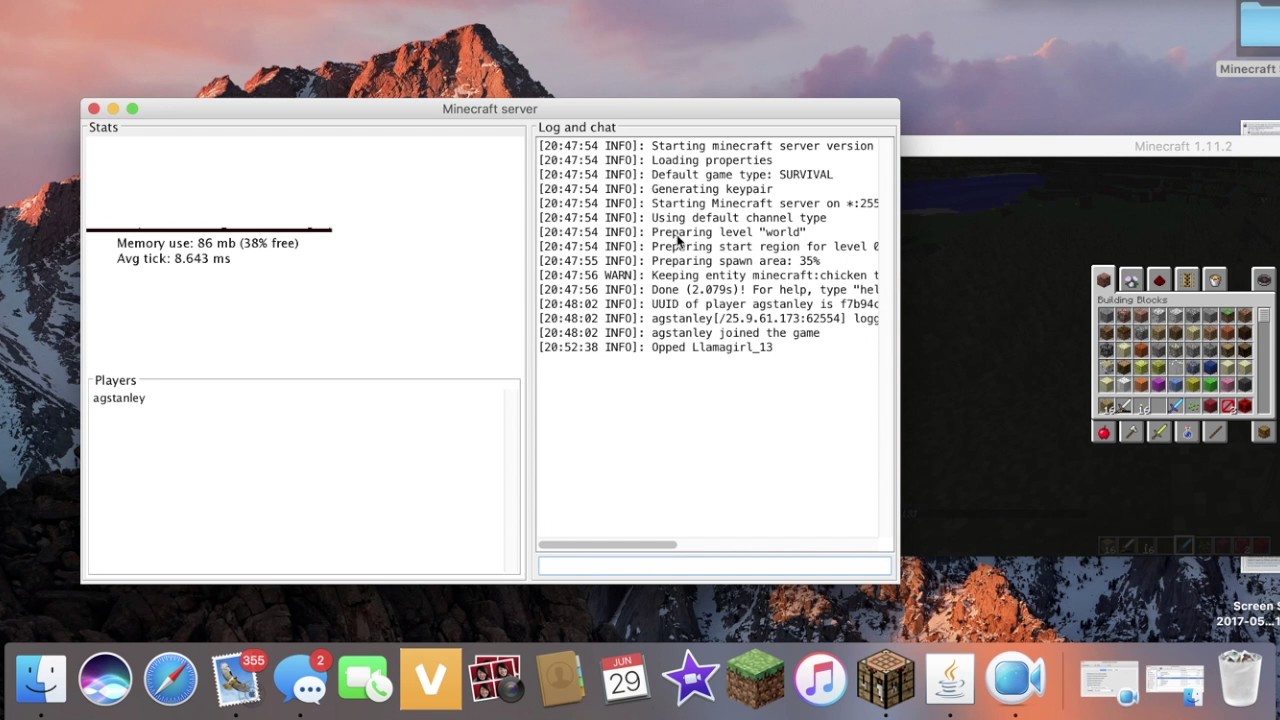Click the "Generating keypair" log line
Screen dimensions: 1280x720
pyautogui.click(x=655, y=189)
